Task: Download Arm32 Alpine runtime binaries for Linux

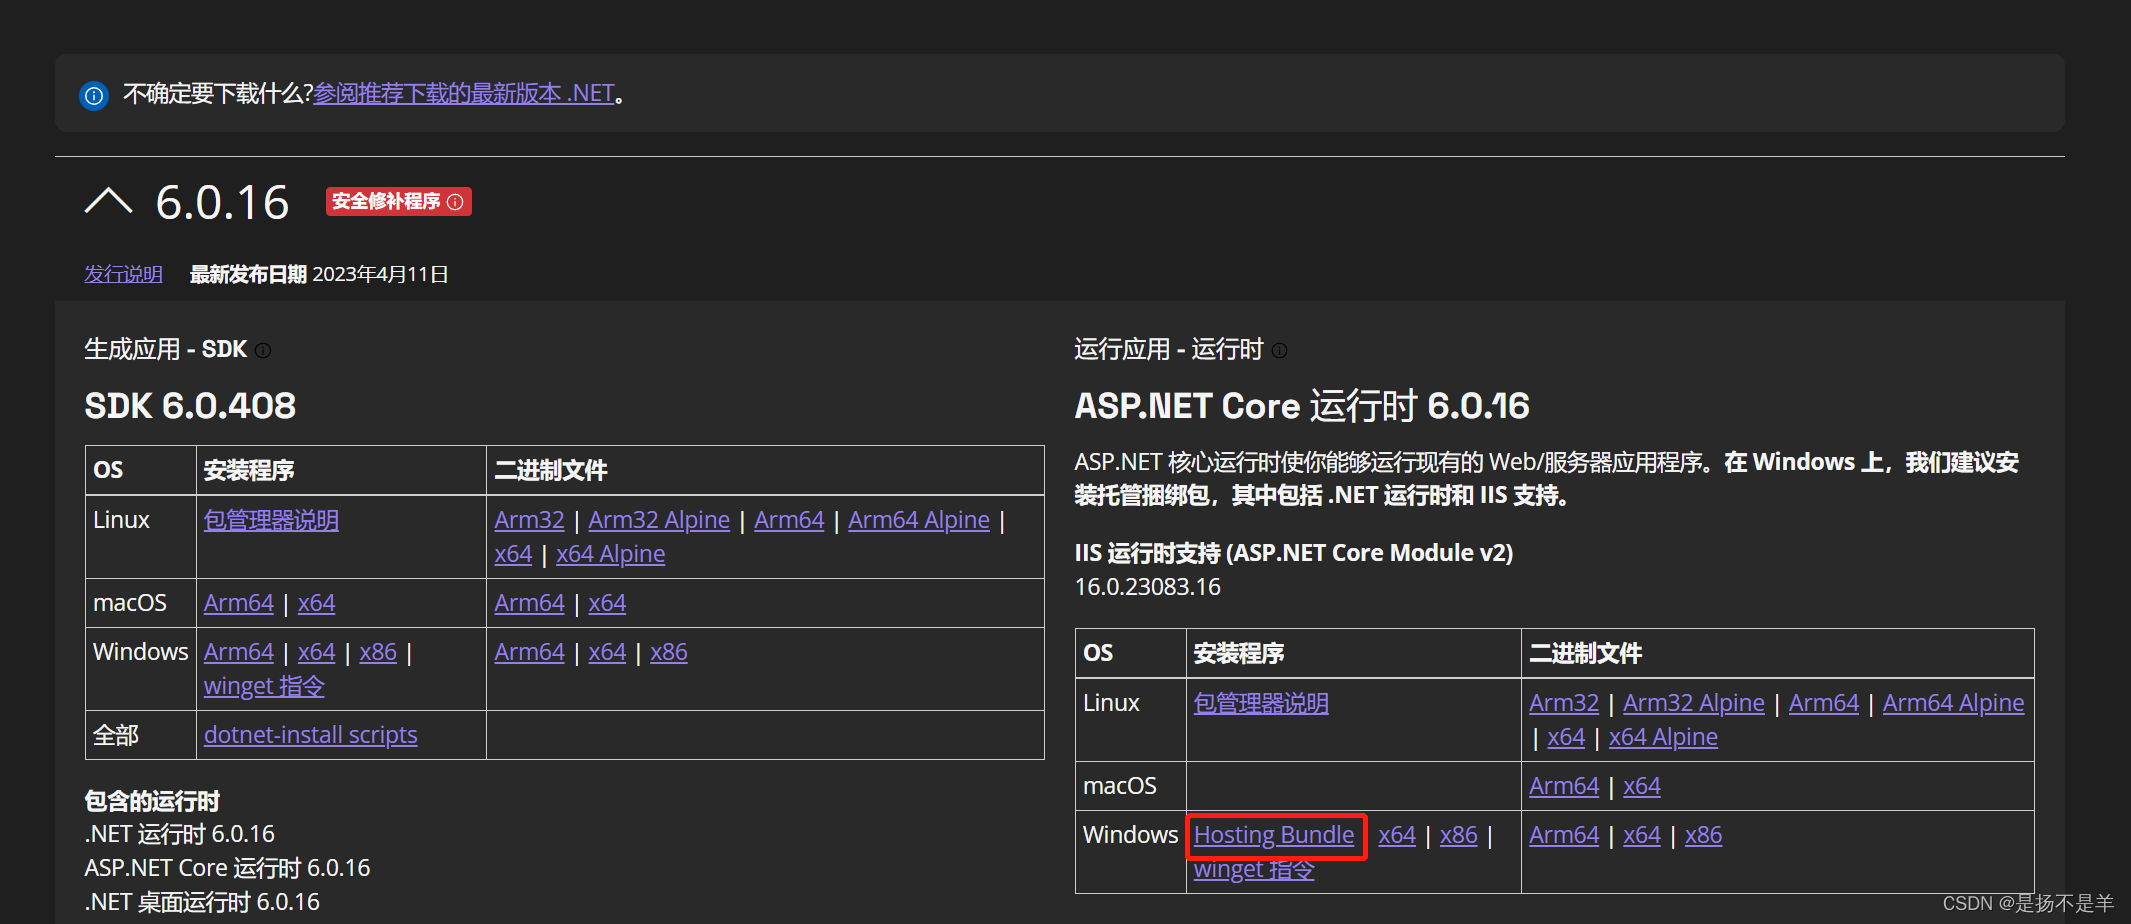Action: point(1693,702)
